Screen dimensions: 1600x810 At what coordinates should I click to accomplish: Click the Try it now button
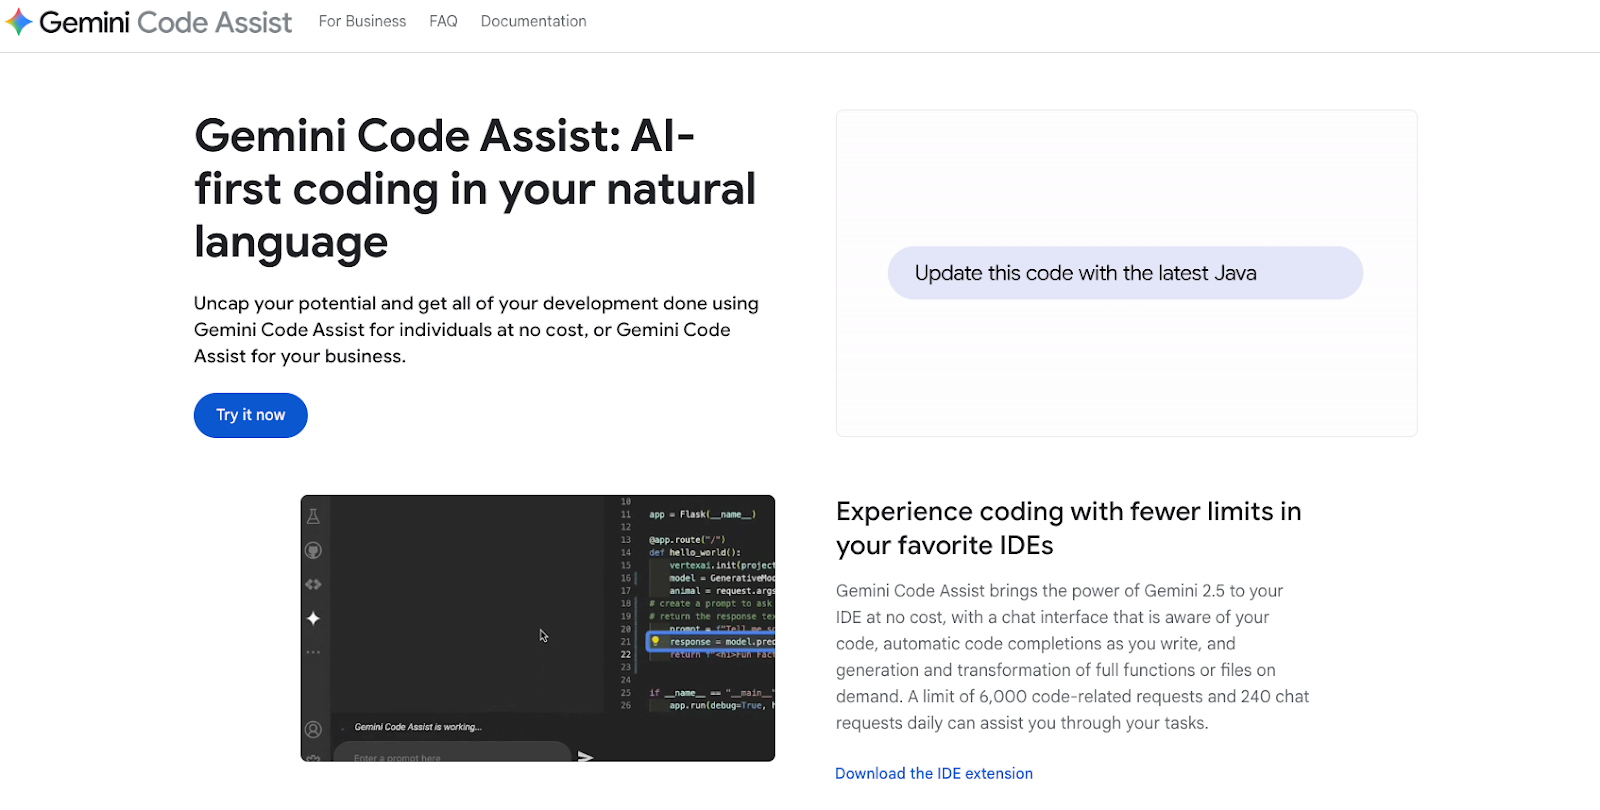(x=251, y=415)
